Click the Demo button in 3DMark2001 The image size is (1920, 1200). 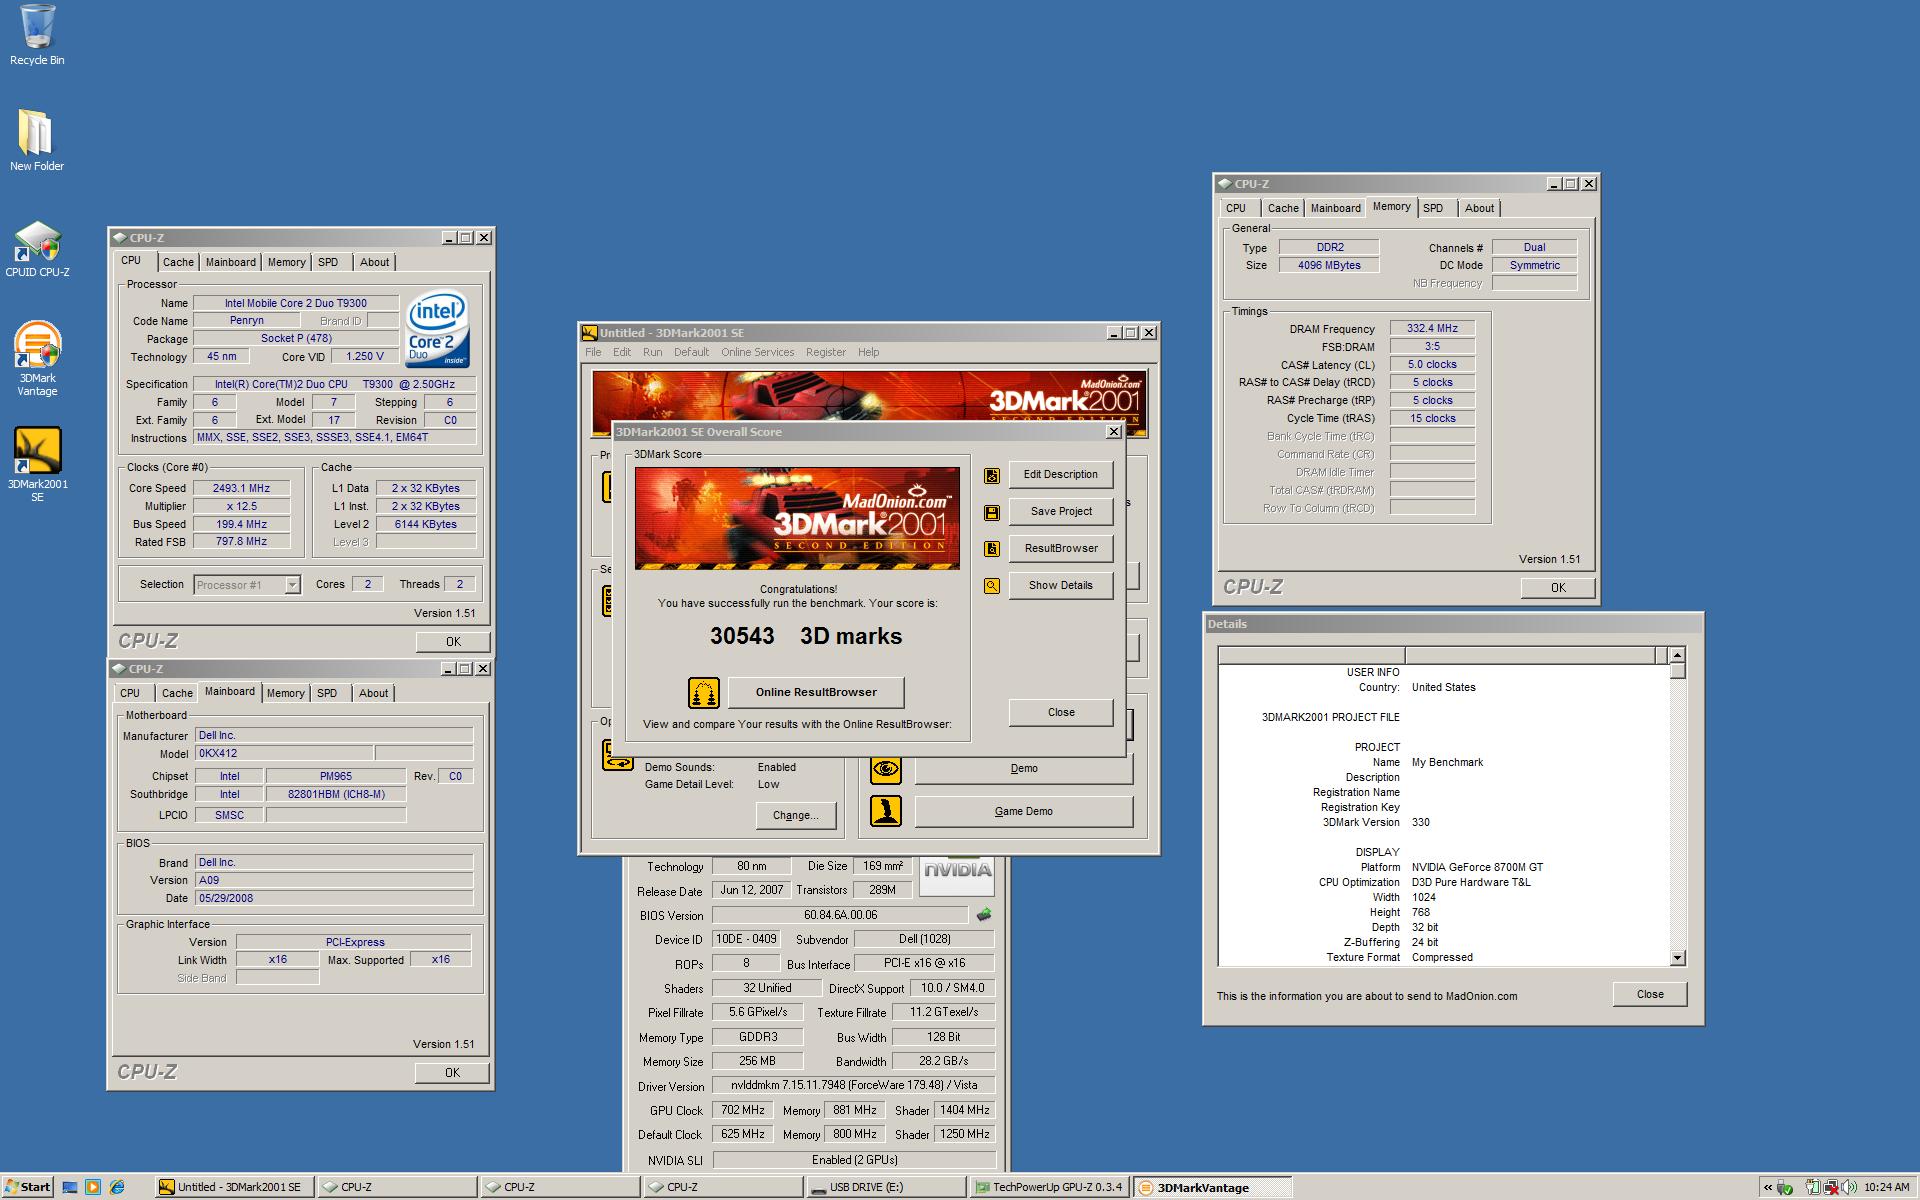tap(1023, 768)
